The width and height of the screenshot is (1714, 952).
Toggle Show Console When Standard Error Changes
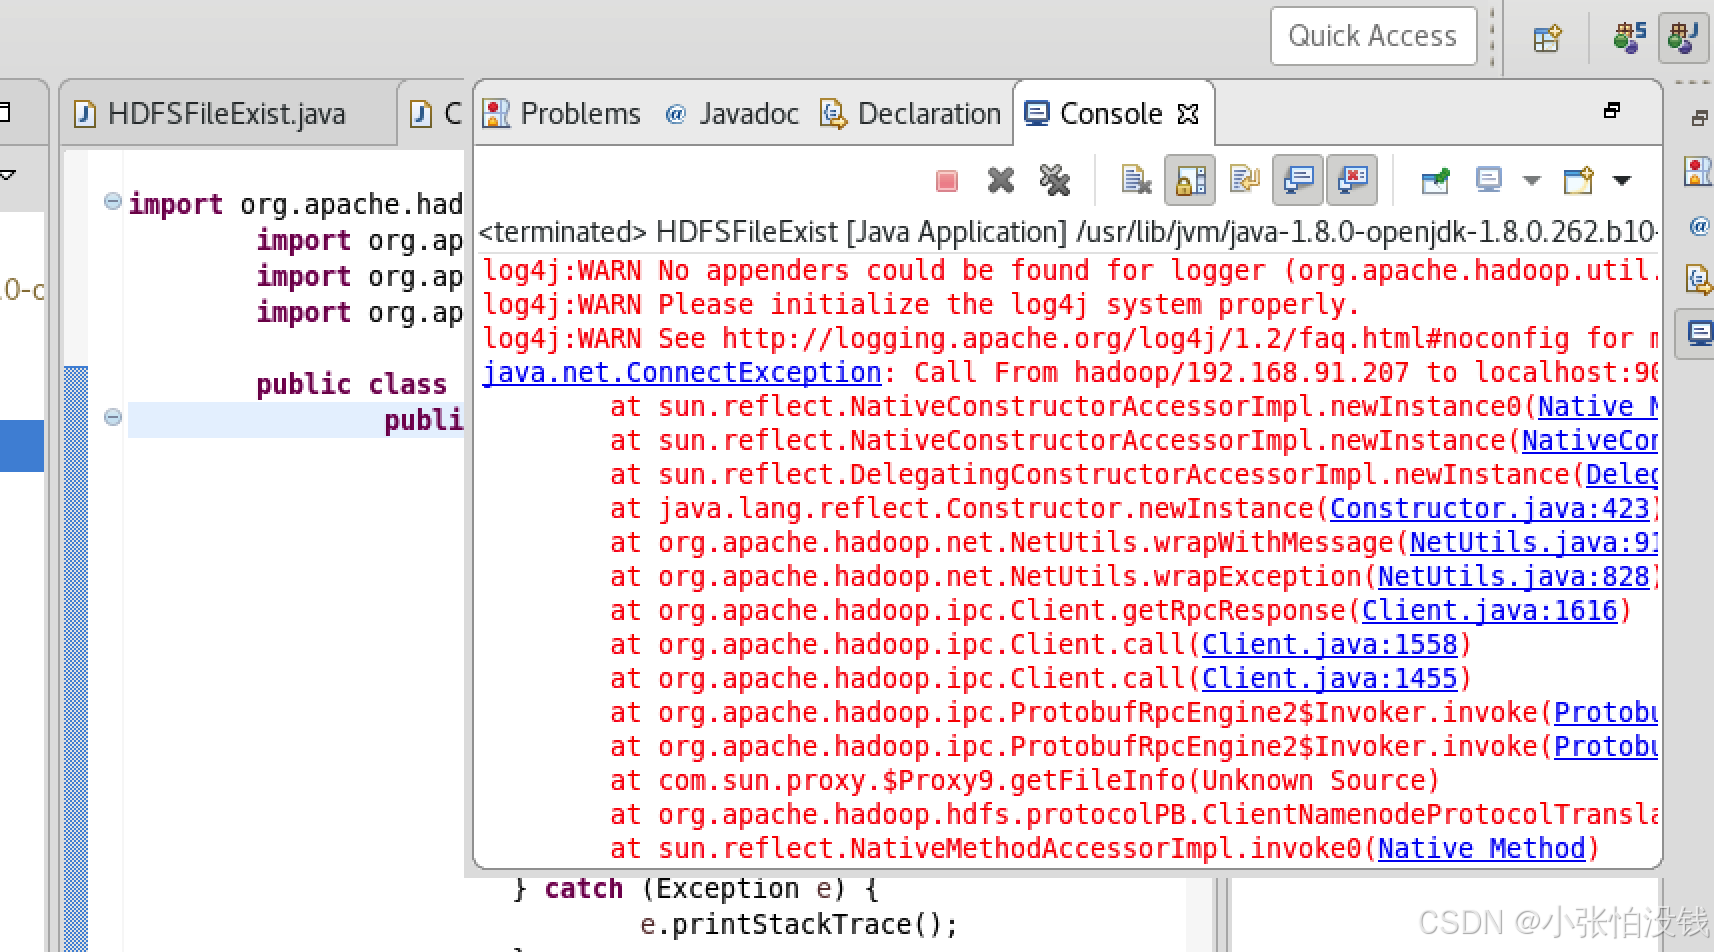tap(1352, 180)
